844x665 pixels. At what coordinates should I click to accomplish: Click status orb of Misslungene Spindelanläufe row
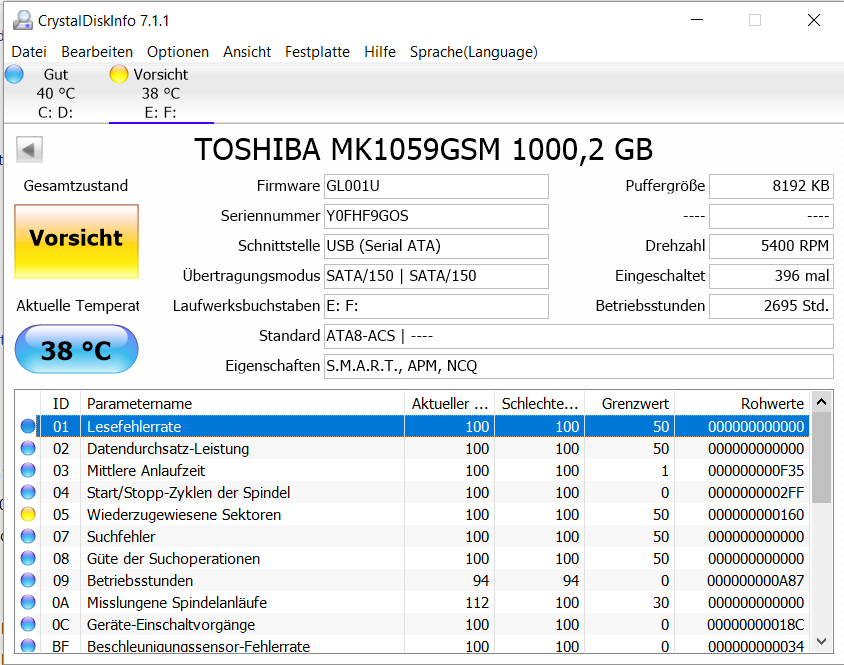tap(28, 603)
